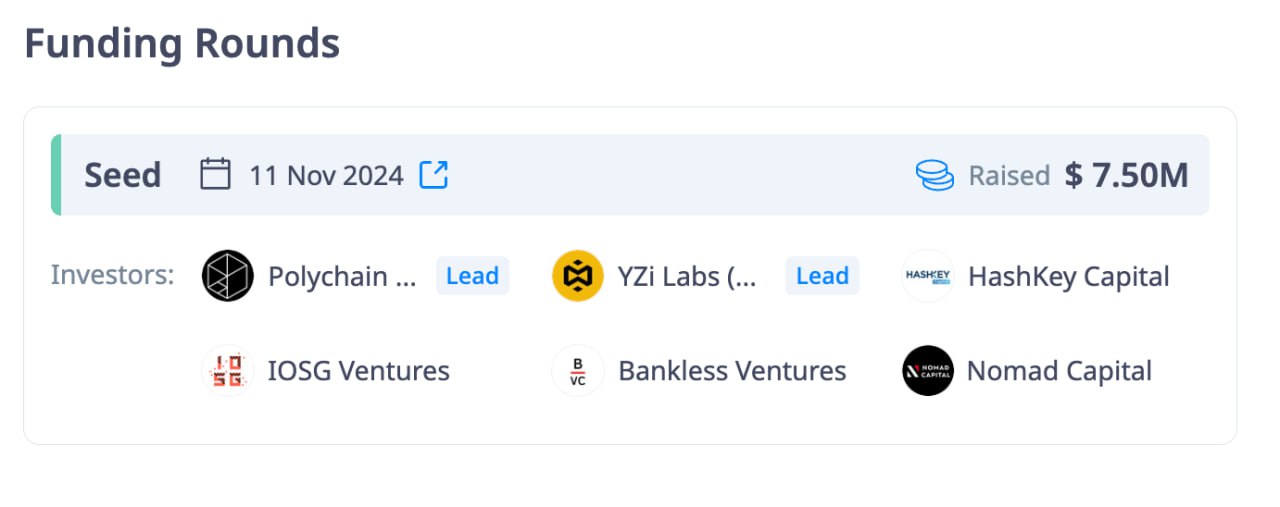Click the calendar icon next to 11 Nov 2024
The image size is (1280, 507).
(215, 175)
